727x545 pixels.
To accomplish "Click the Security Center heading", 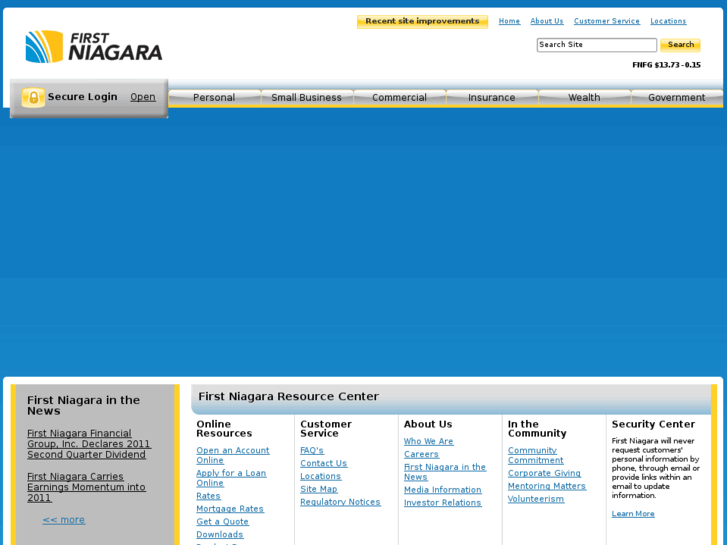I will point(653,424).
